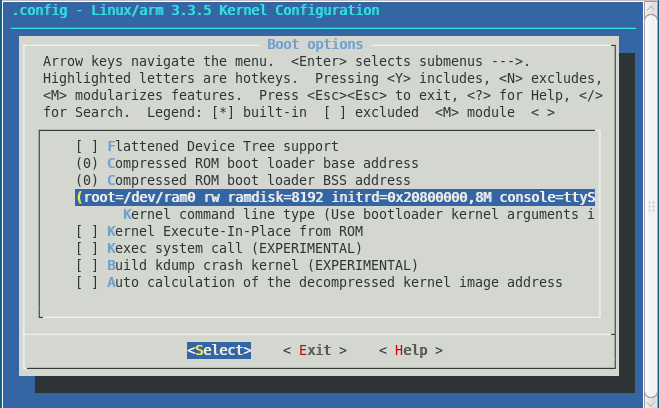Enable Kernel Execute-In-Place from ROM
Image resolution: width=659 pixels, height=408 pixels.
tap(219, 231)
